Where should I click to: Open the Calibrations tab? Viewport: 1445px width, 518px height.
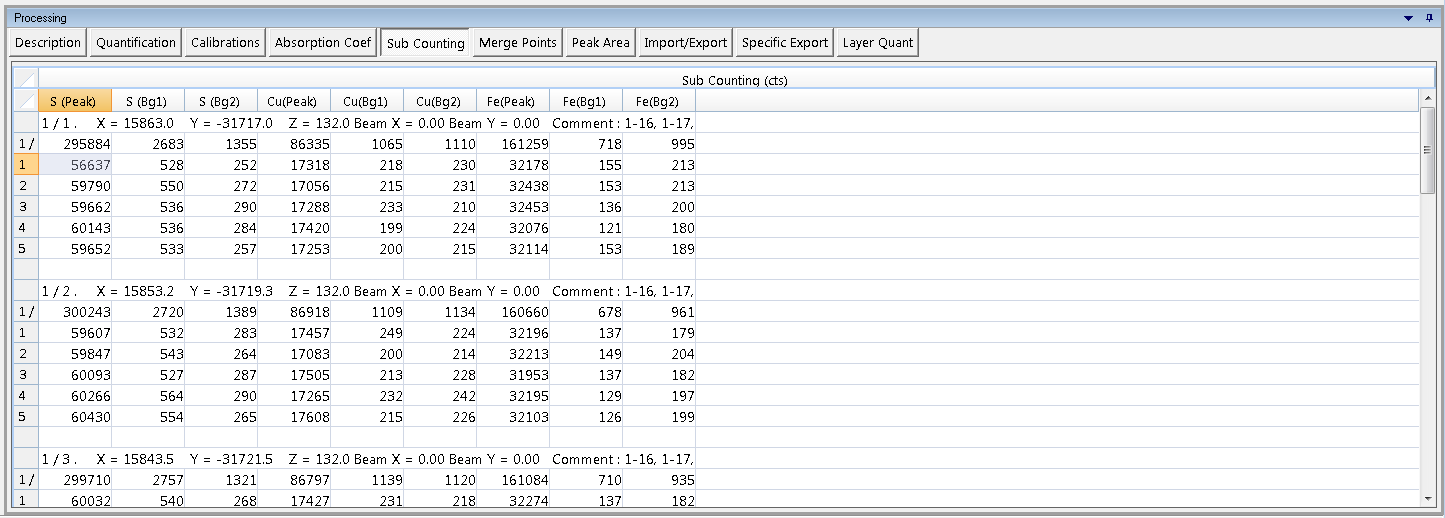coord(225,43)
